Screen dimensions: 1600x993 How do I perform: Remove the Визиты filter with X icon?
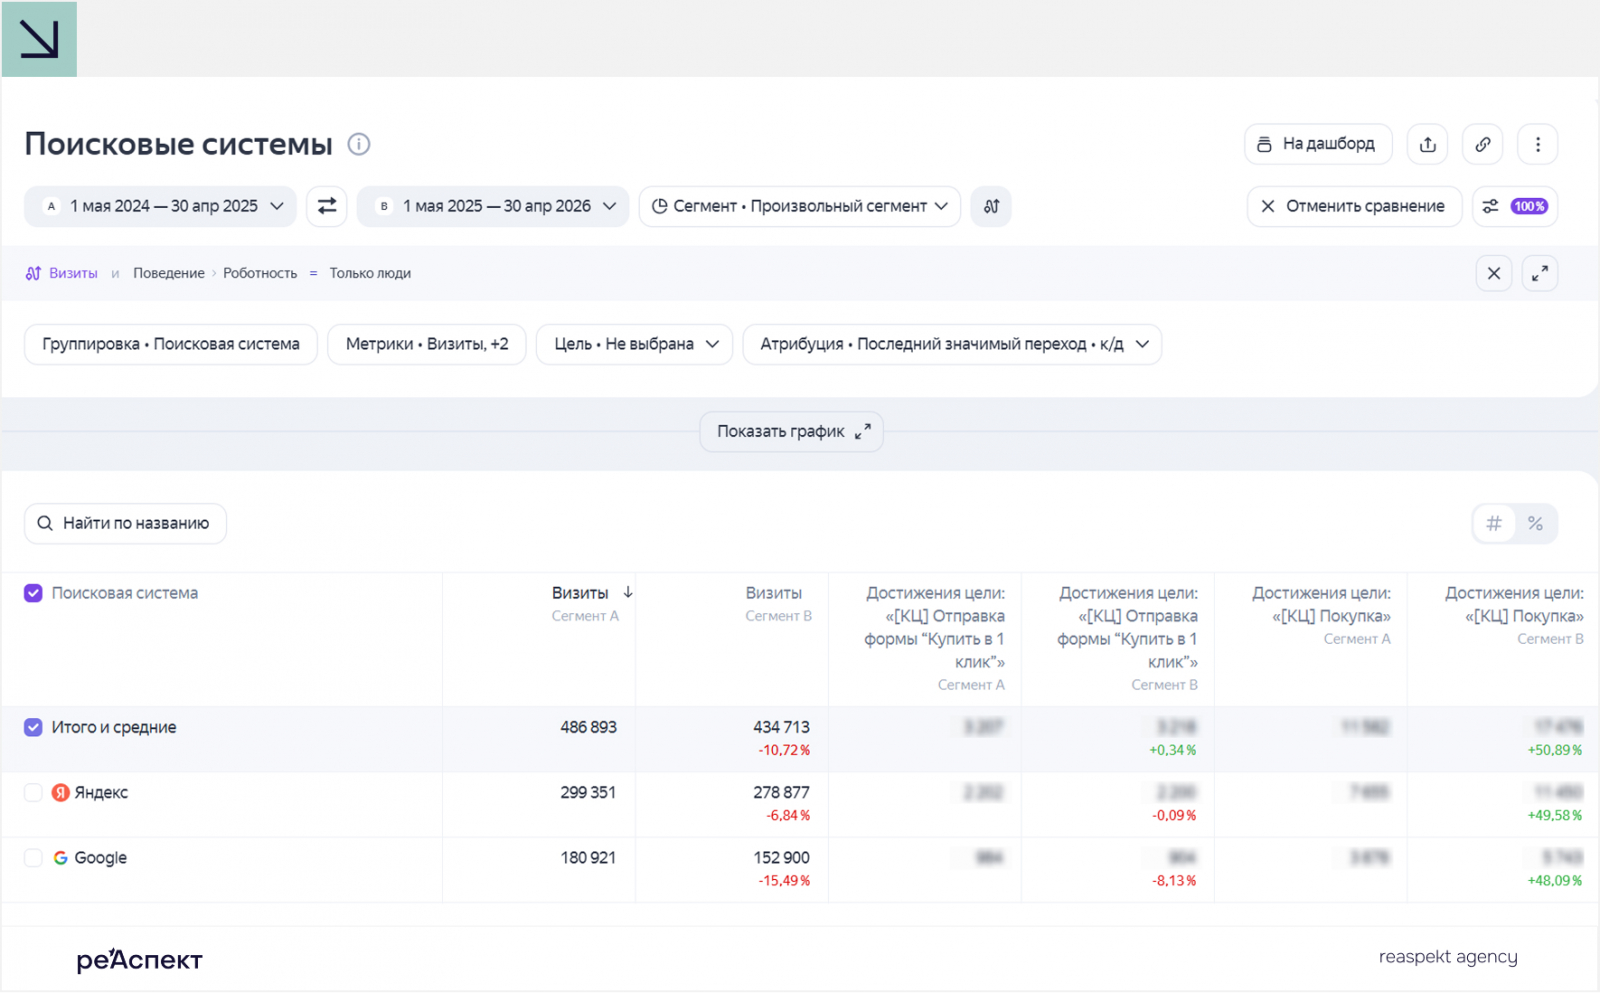pos(1494,273)
